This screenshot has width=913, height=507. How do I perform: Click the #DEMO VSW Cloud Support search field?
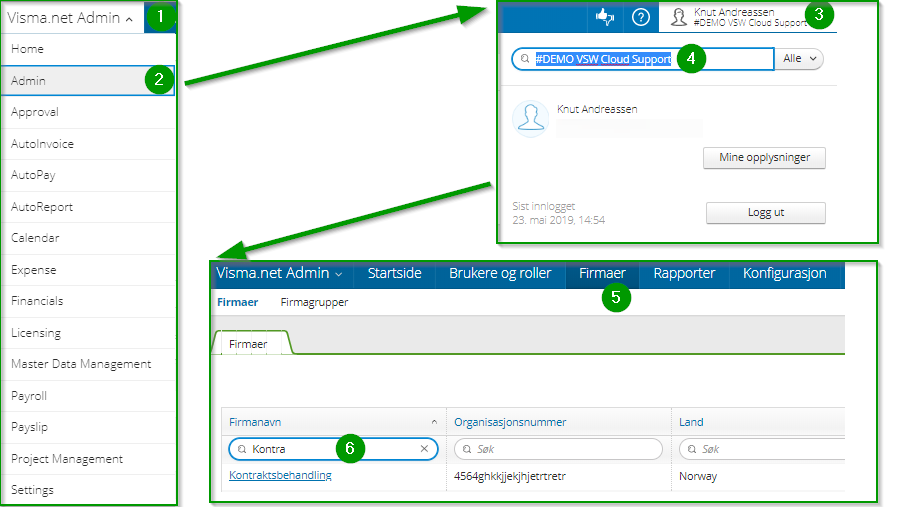643,59
